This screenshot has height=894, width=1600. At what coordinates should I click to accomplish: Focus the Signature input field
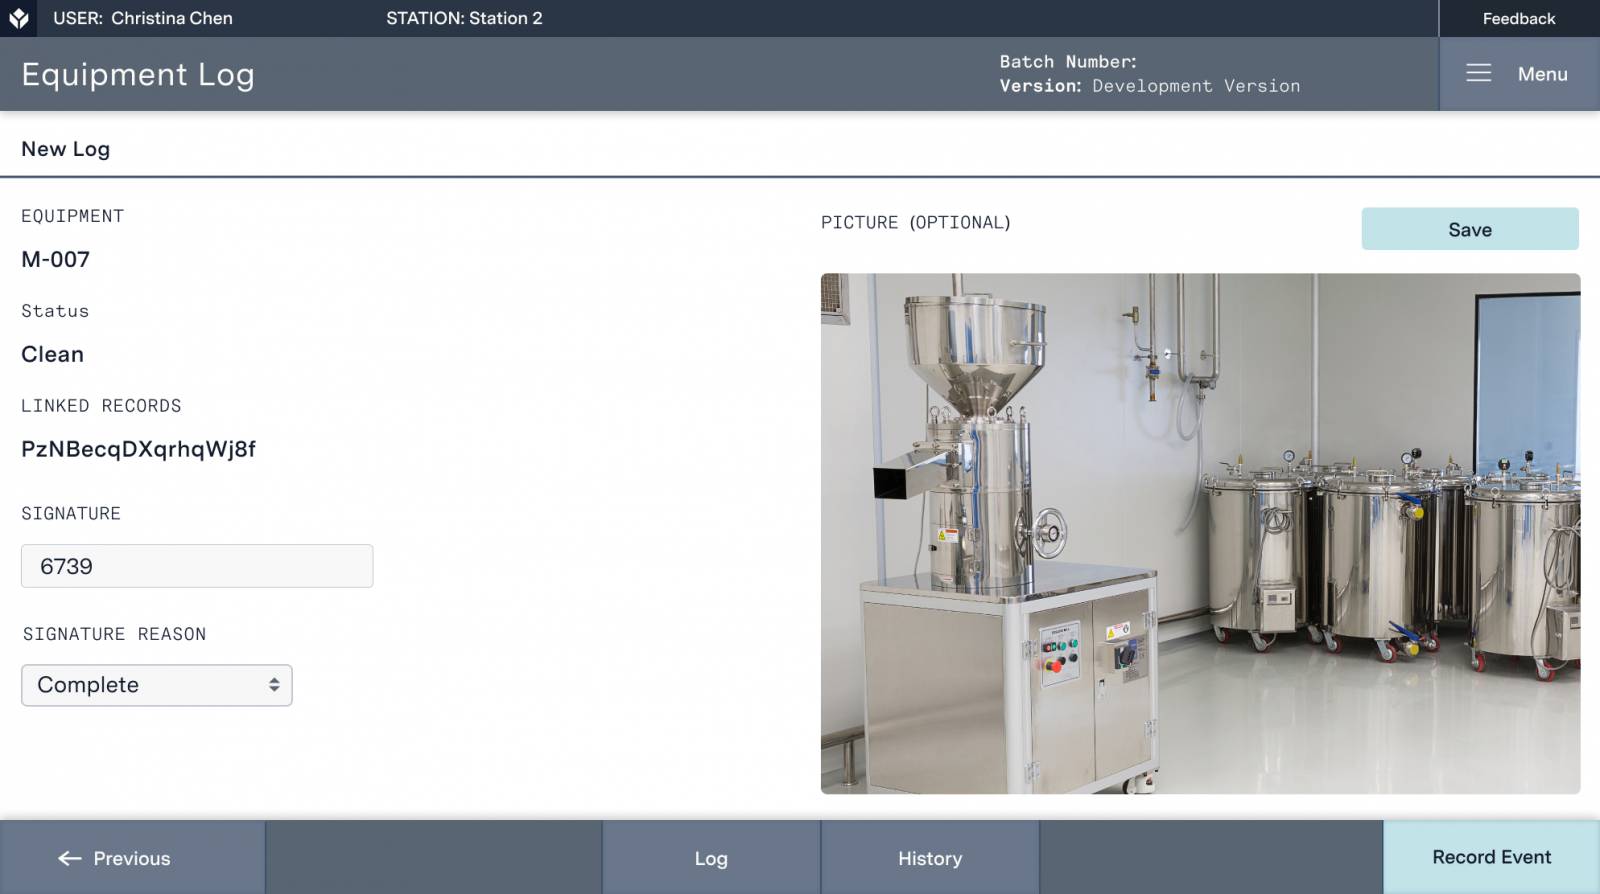[197, 566]
